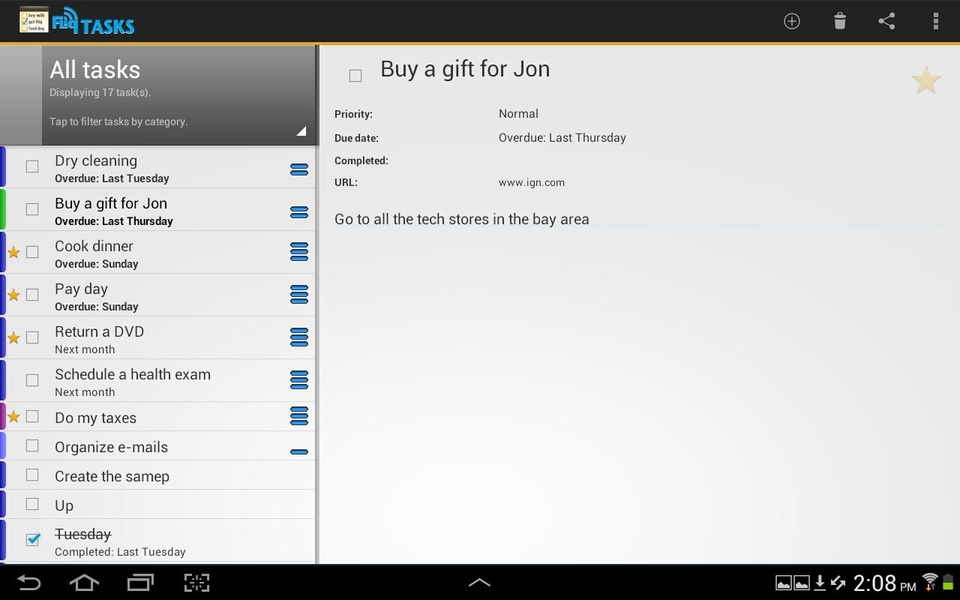Star the Buy a gift for Jon detail
Screen dimensions: 960x600
coord(926,80)
